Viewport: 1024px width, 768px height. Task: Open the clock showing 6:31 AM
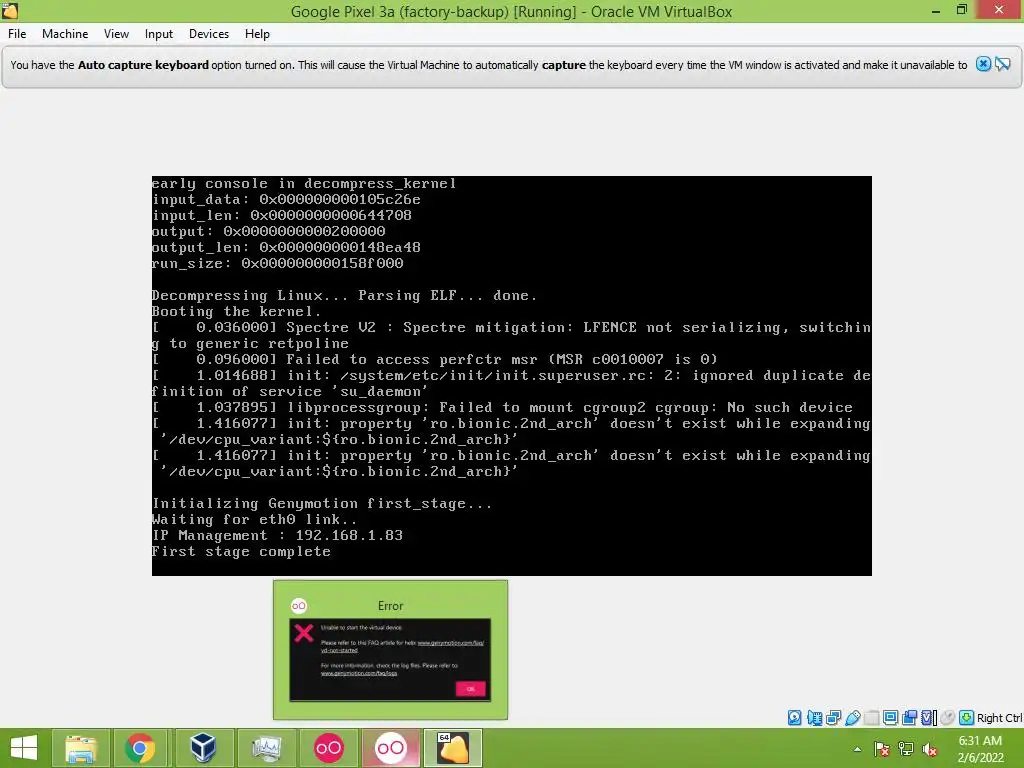(x=980, y=749)
